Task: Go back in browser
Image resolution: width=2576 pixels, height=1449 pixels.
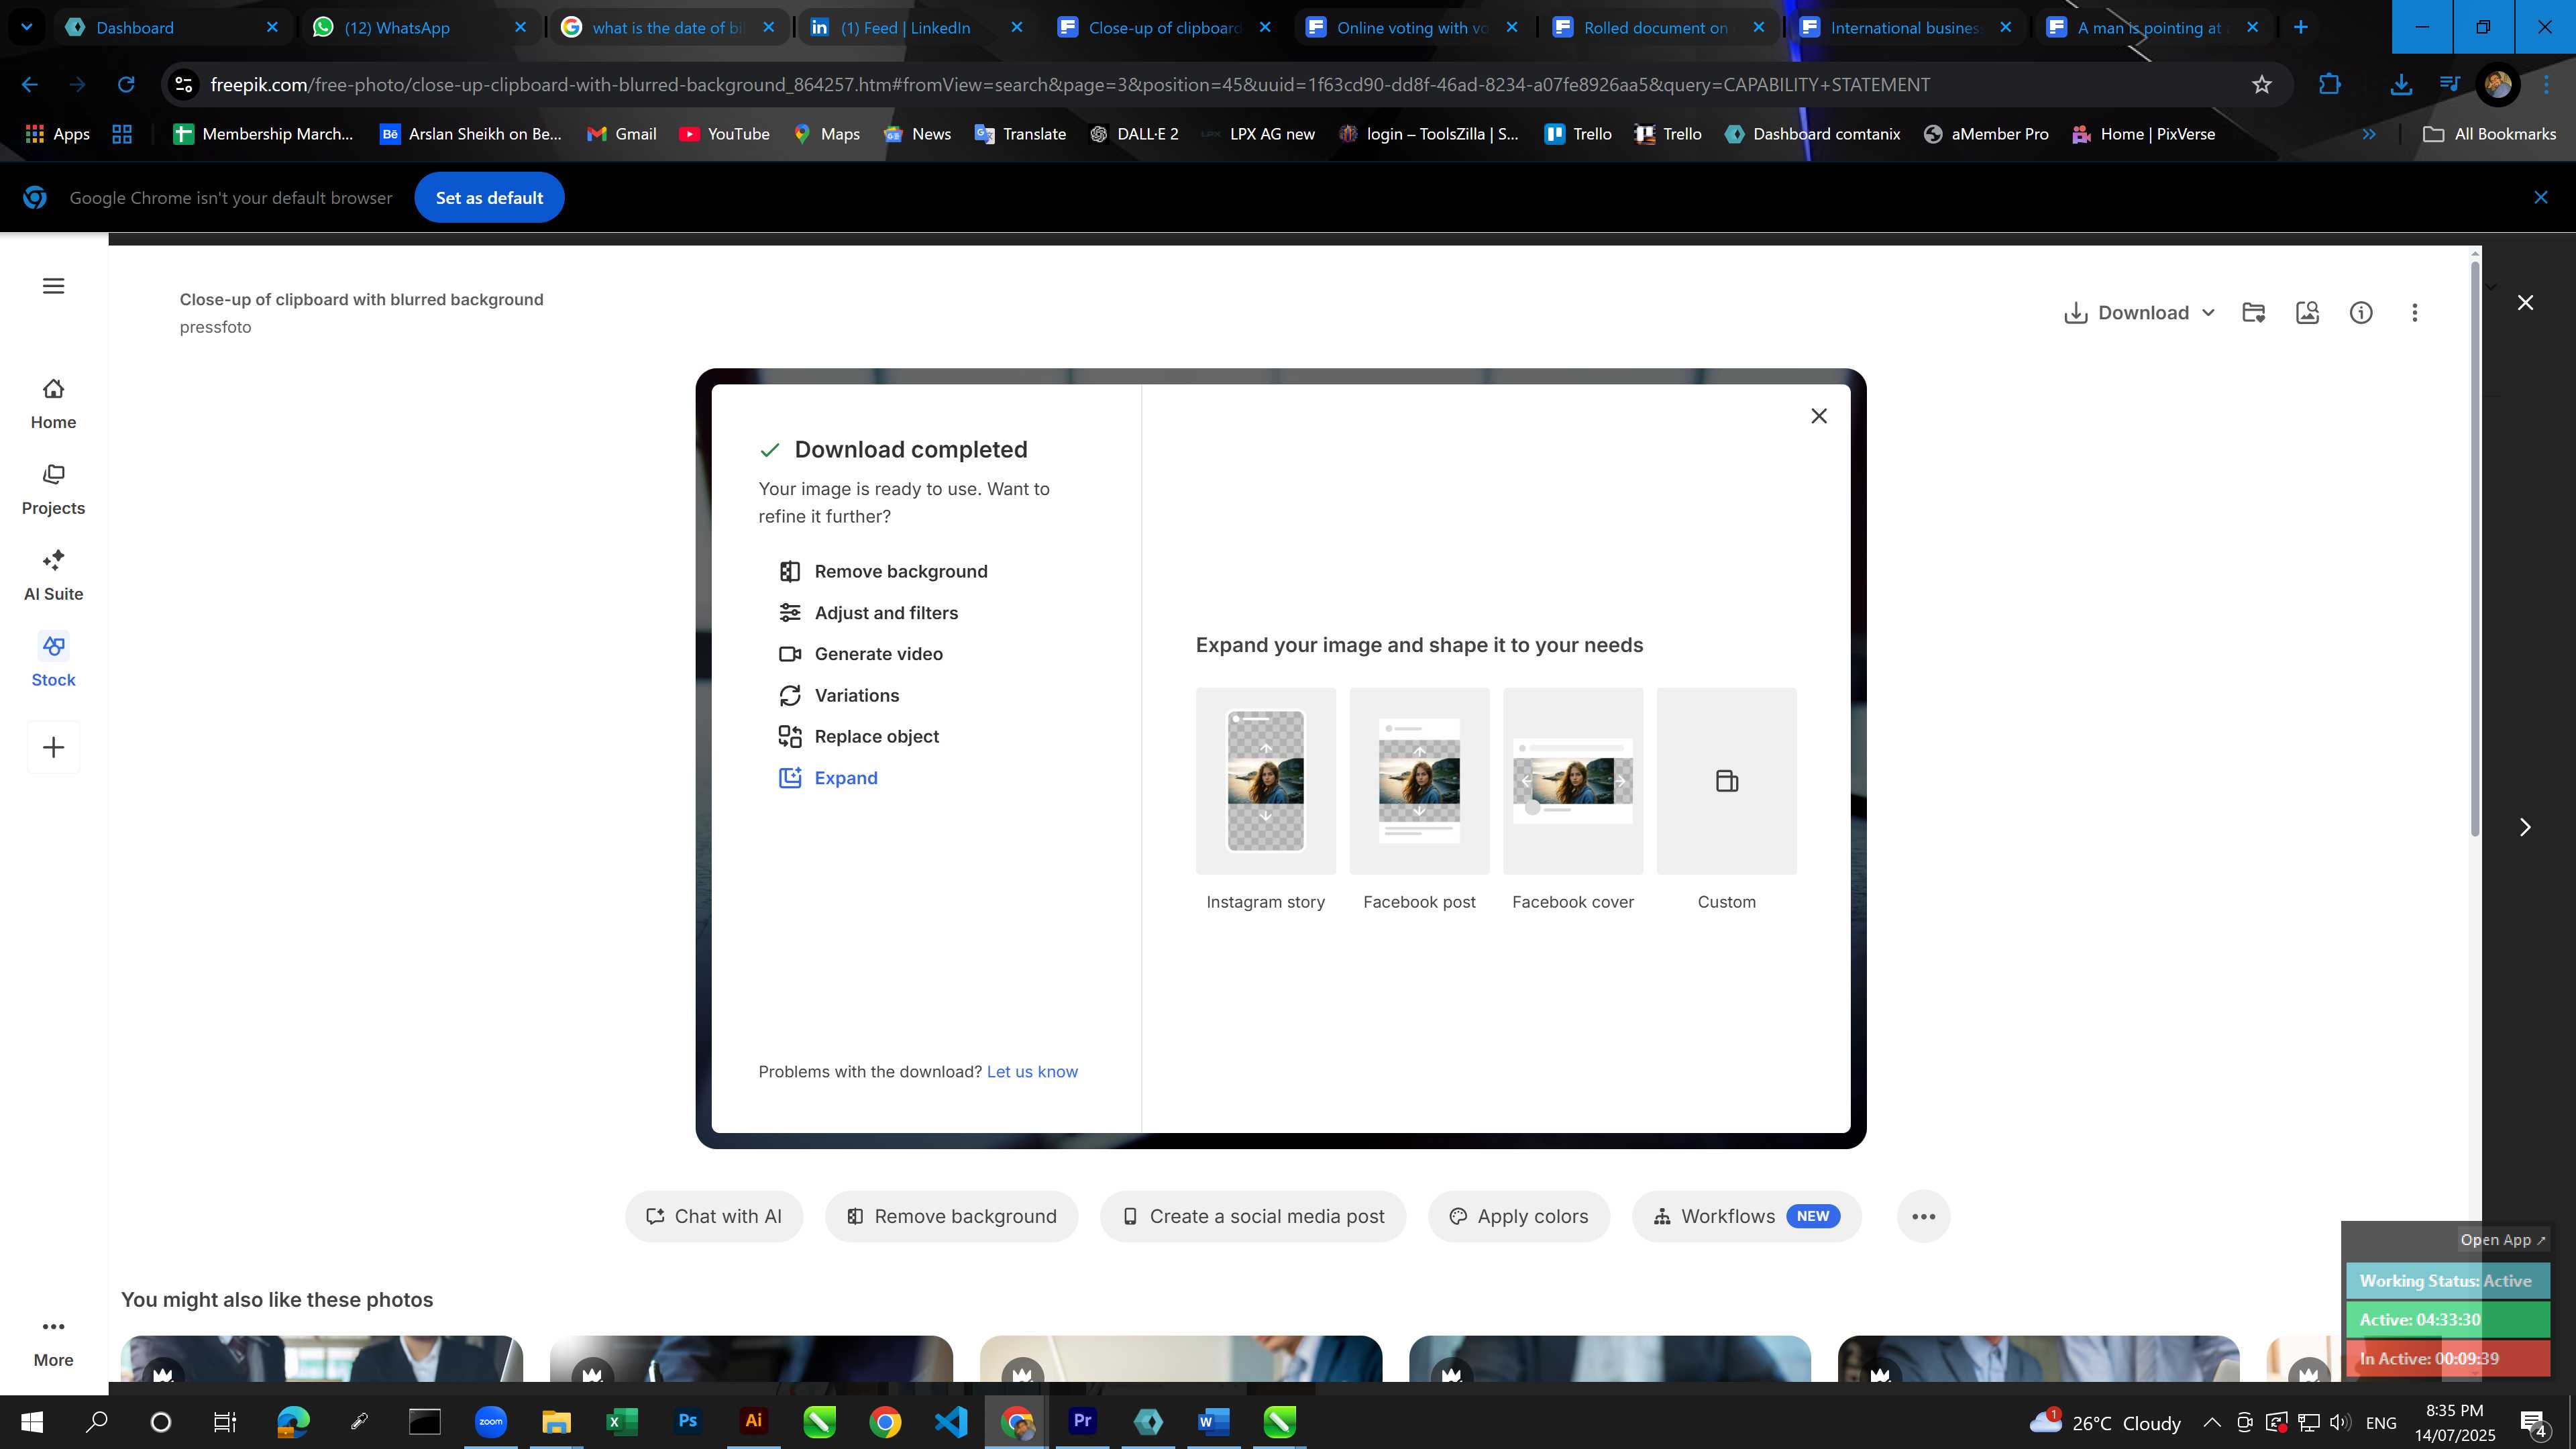Action: point(30,85)
